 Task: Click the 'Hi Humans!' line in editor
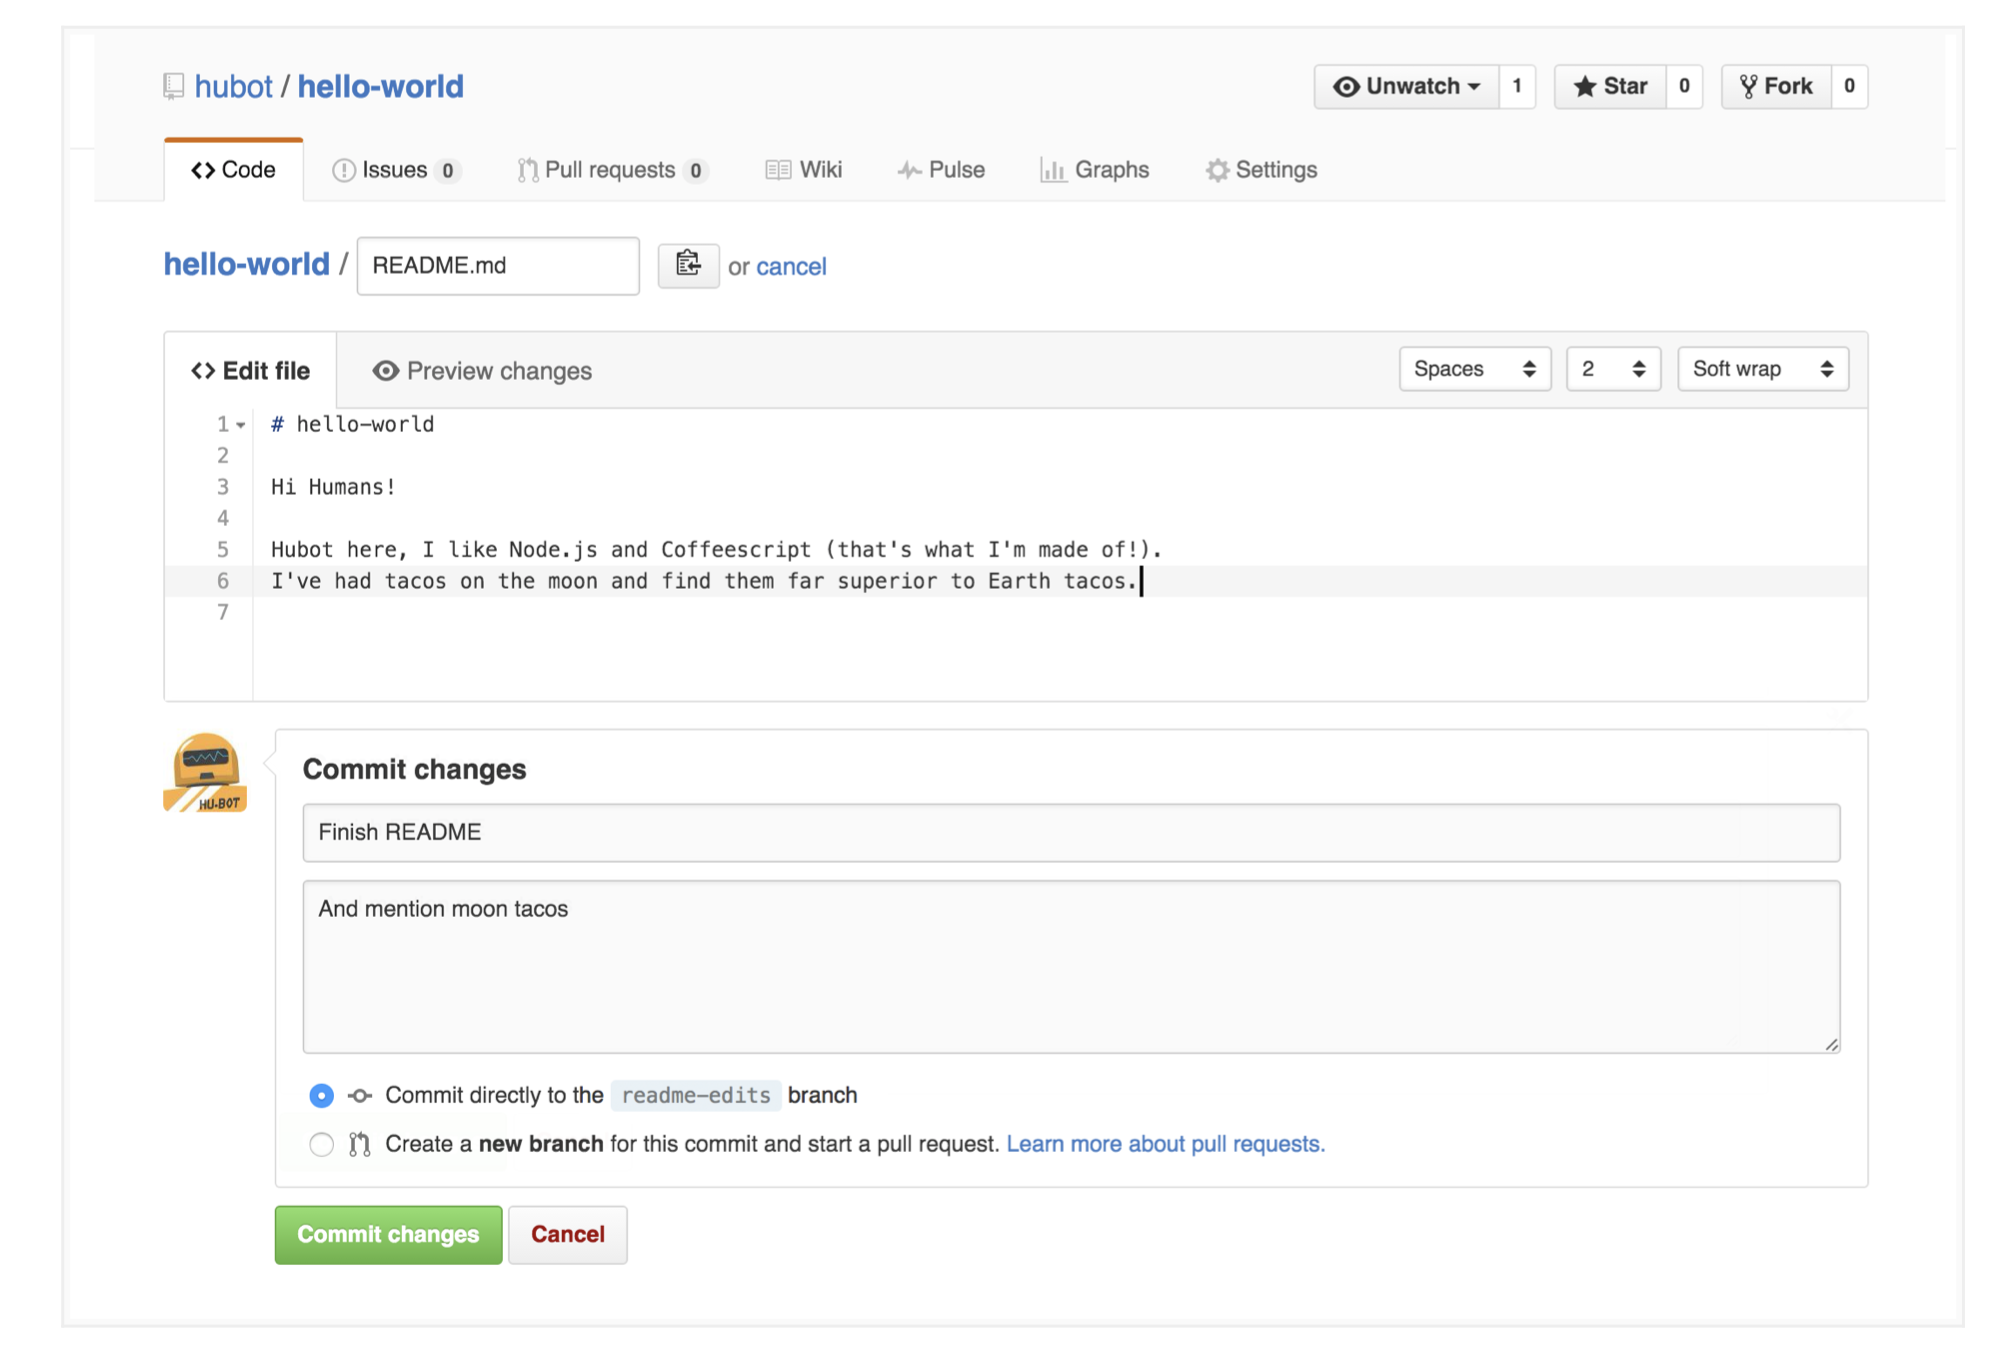(x=334, y=488)
